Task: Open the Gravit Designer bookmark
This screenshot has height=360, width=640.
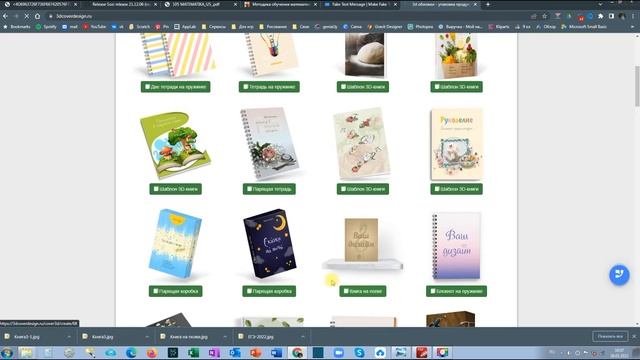Action: pyautogui.click(x=385, y=27)
